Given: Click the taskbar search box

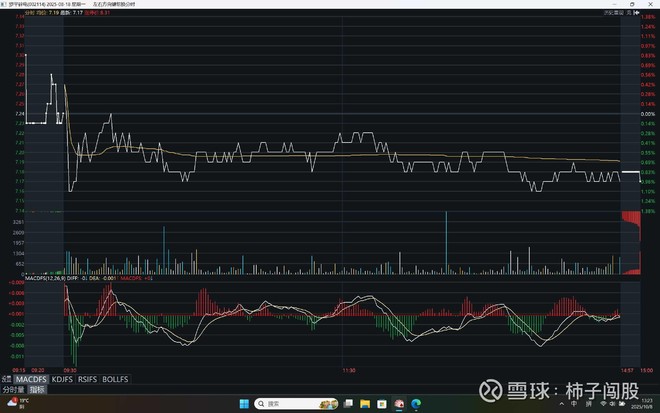Looking at the screenshot, I should [x=296, y=404].
